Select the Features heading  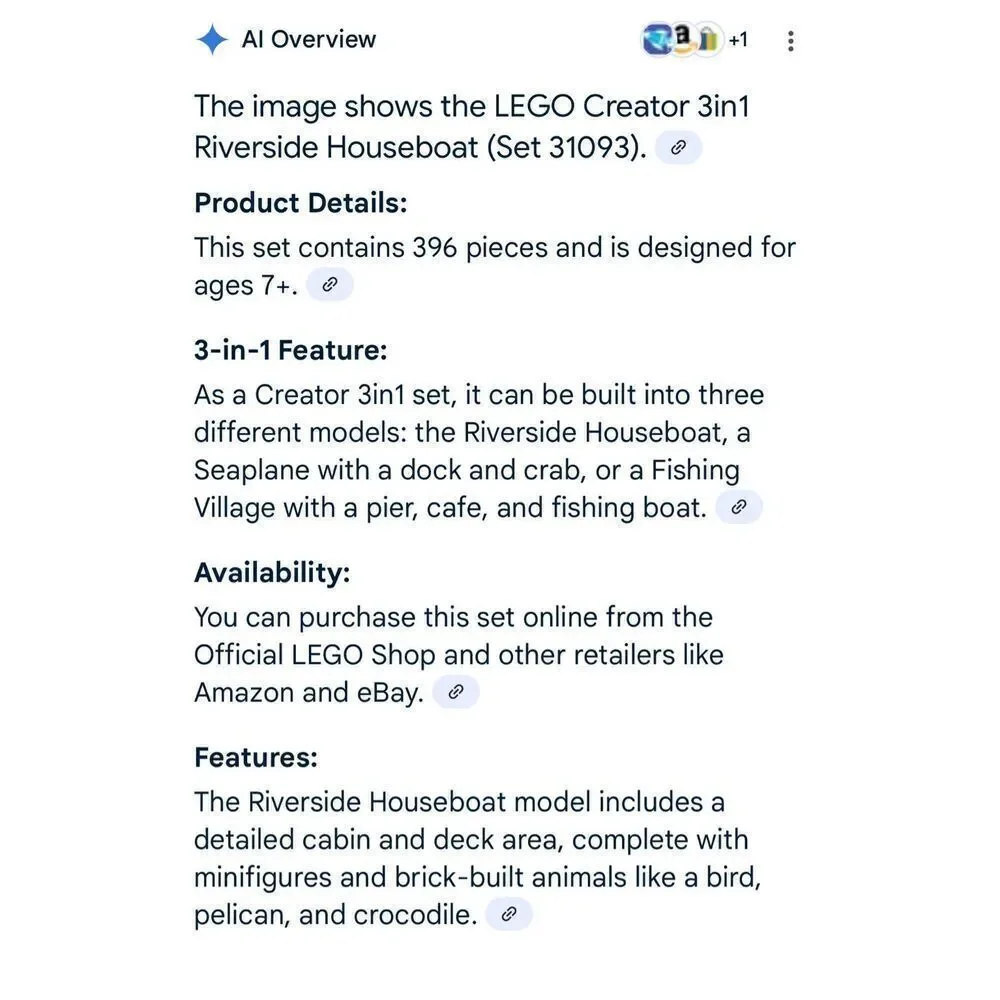click(256, 758)
